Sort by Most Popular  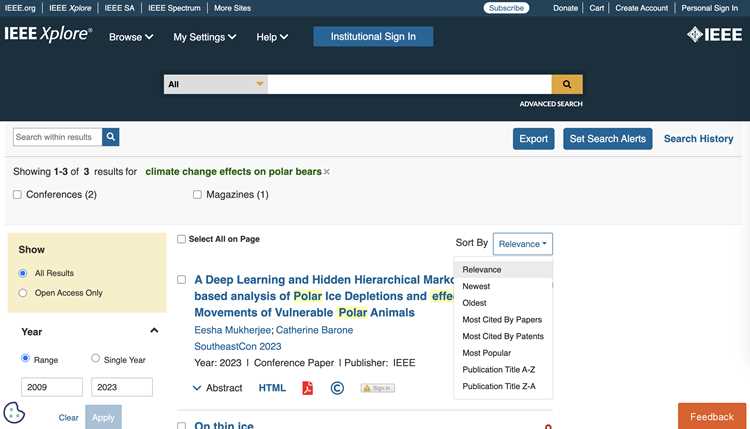(x=503, y=353)
